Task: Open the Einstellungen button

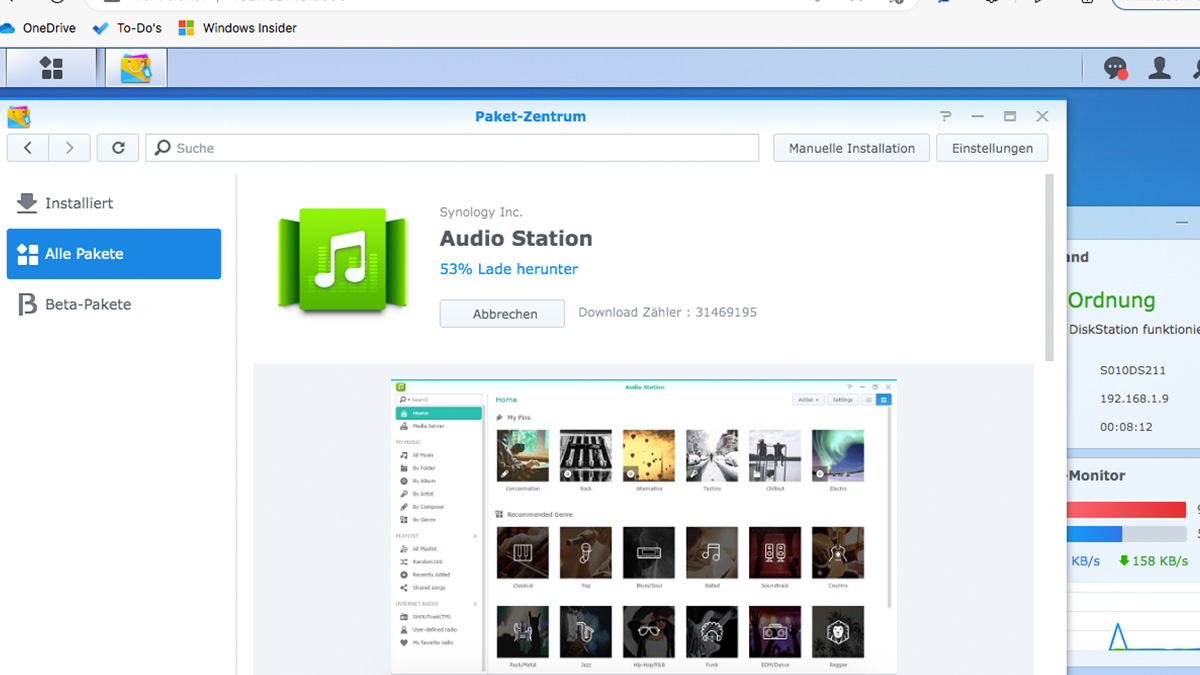Action: coord(992,148)
